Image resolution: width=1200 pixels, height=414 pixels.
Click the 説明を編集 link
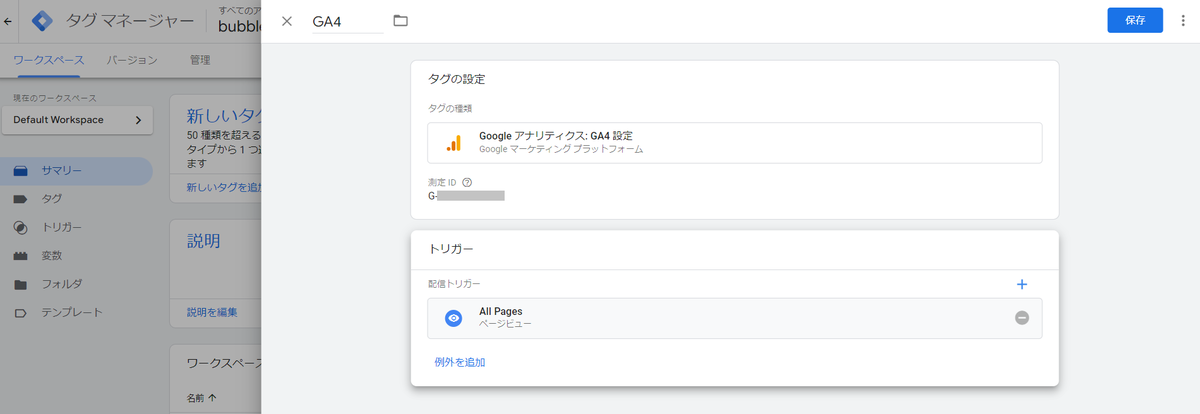coord(212,312)
